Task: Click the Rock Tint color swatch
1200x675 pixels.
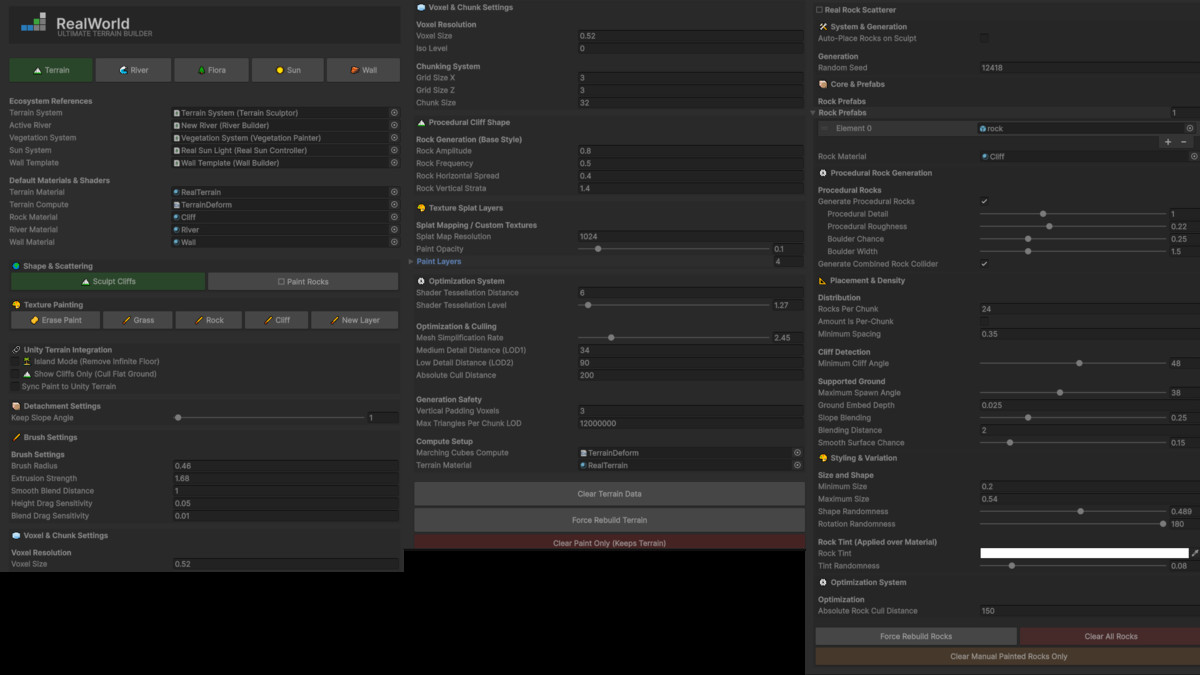Action: tap(1084, 553)
